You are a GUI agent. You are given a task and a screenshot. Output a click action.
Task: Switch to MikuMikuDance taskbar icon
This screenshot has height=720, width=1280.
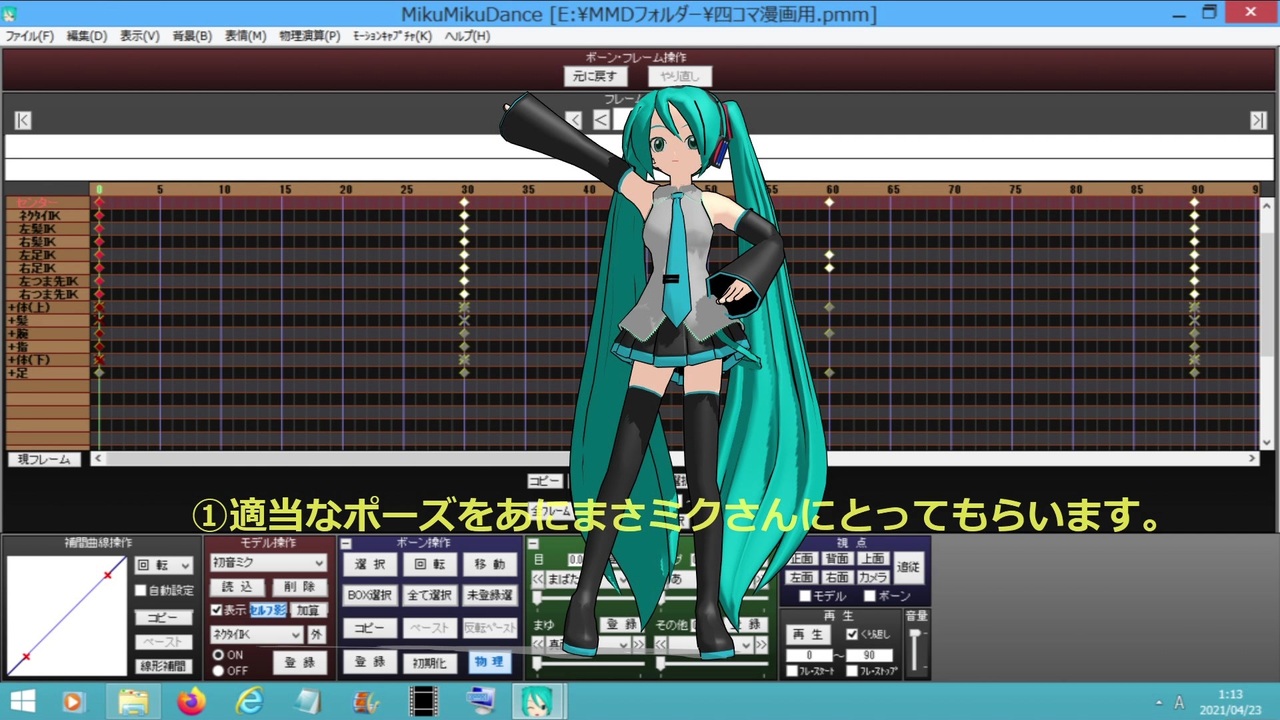click(538, 702)
